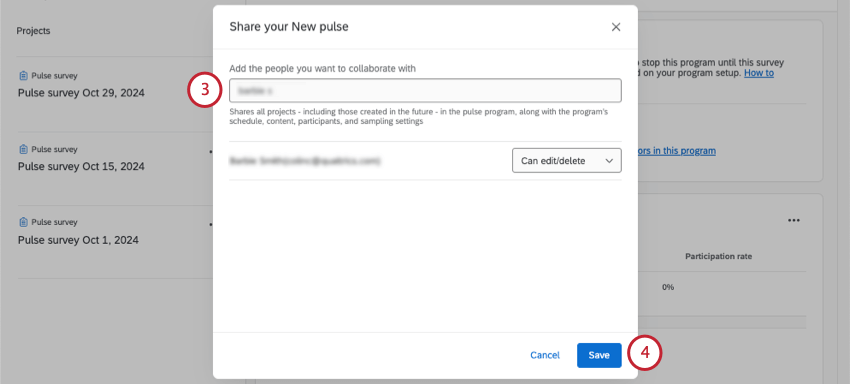Cancel the sharing dialog

pyautogui.click(x=545, y=355)
